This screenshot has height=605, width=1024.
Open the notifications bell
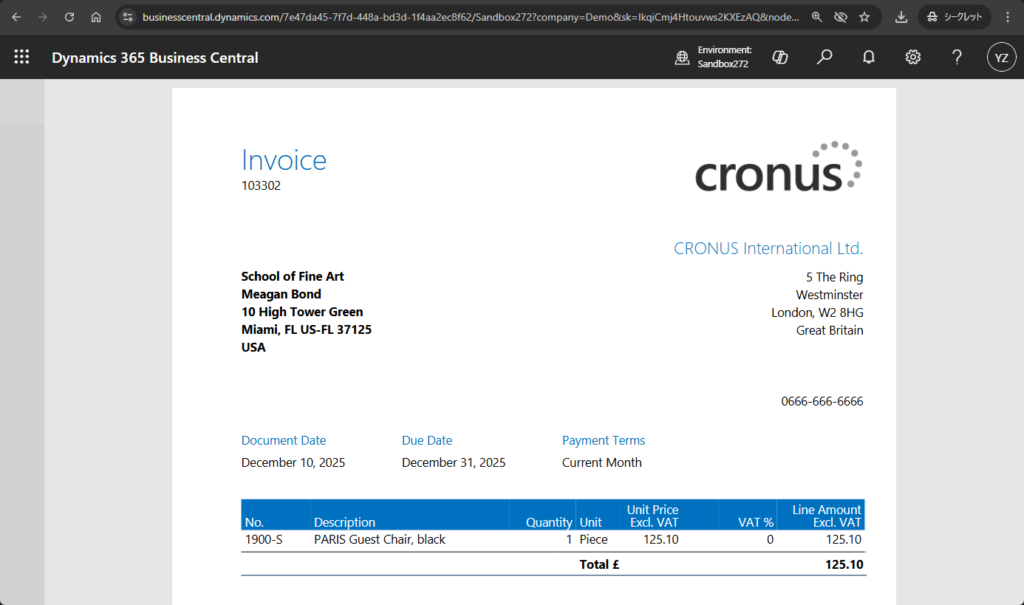pyautogui.click(x=868, y=57)
